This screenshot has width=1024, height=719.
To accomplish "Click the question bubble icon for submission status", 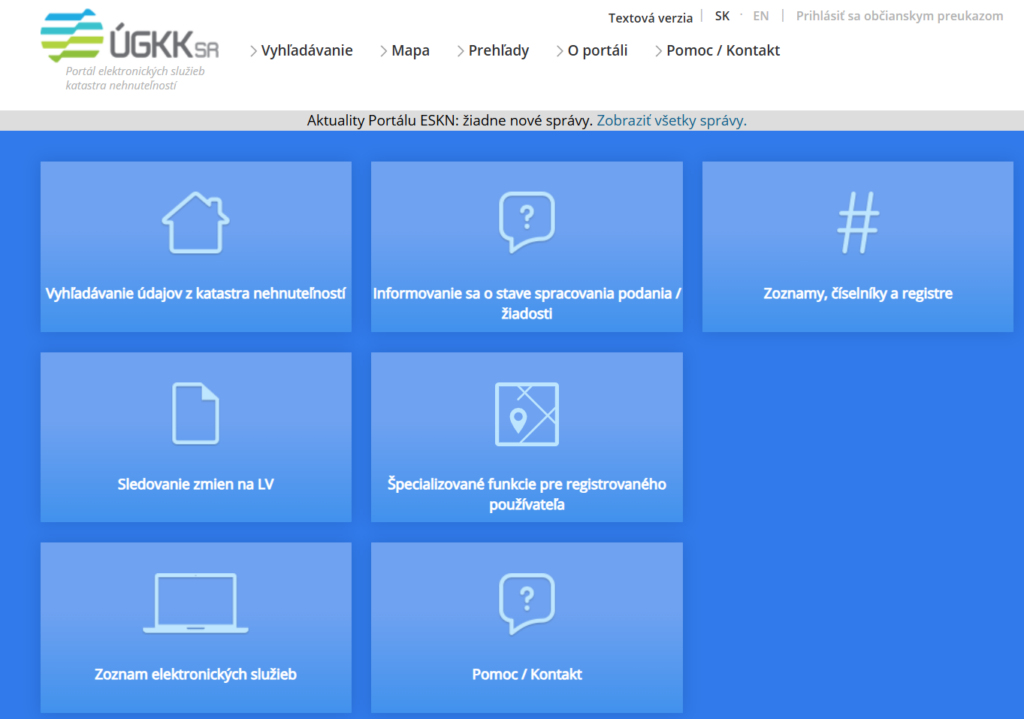I will [x=526, y=221].
